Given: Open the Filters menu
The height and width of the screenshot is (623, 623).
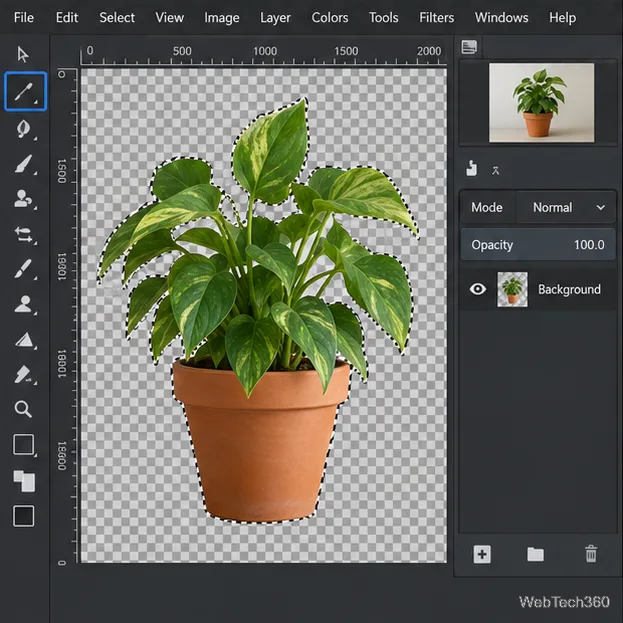Looking at the screenshot, I should pyautogui.click(x=437, y=17).
